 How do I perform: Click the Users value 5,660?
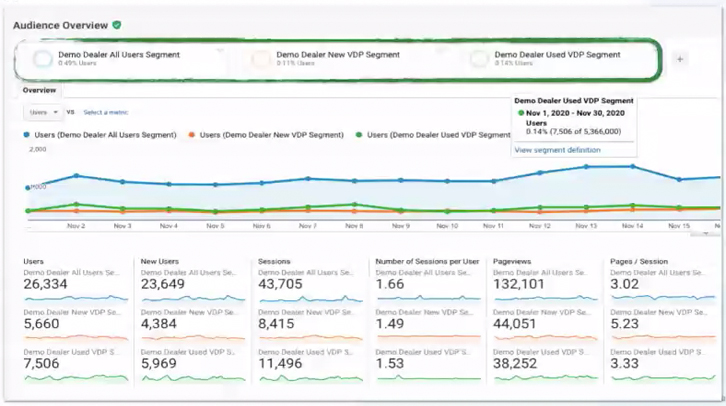pyautogui.click(x=41, y=324)
